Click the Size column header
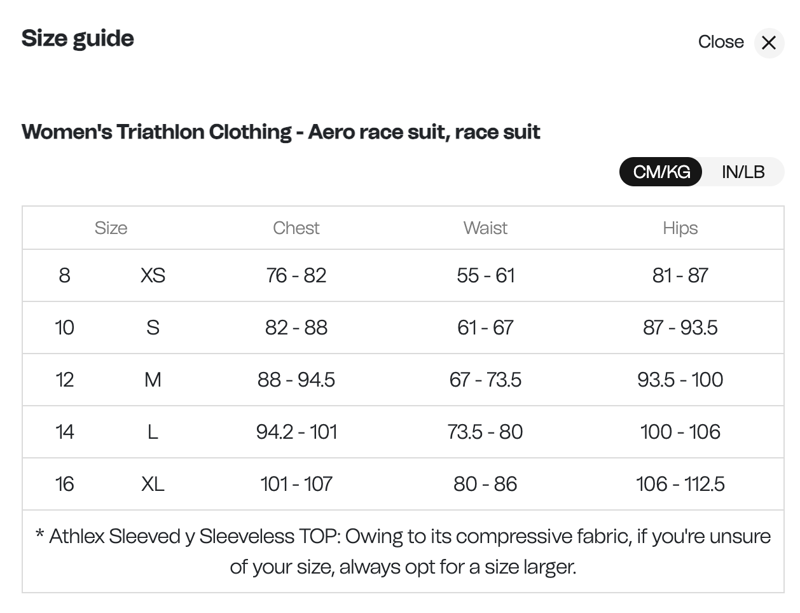This screenshot has height=613, width=800. click(x=112, y=228)
